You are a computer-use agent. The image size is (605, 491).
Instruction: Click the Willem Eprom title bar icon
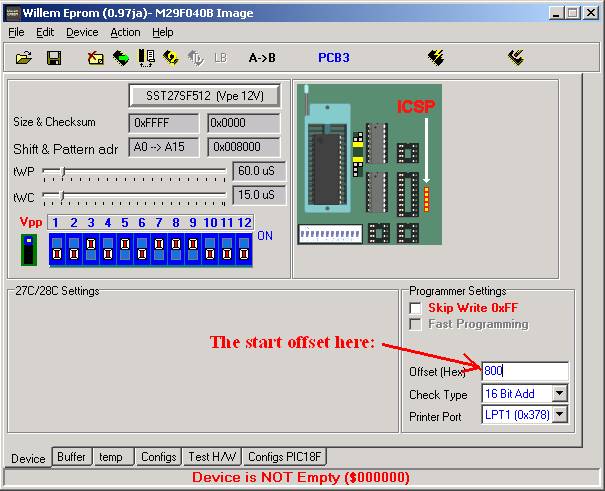click(12, 13)
